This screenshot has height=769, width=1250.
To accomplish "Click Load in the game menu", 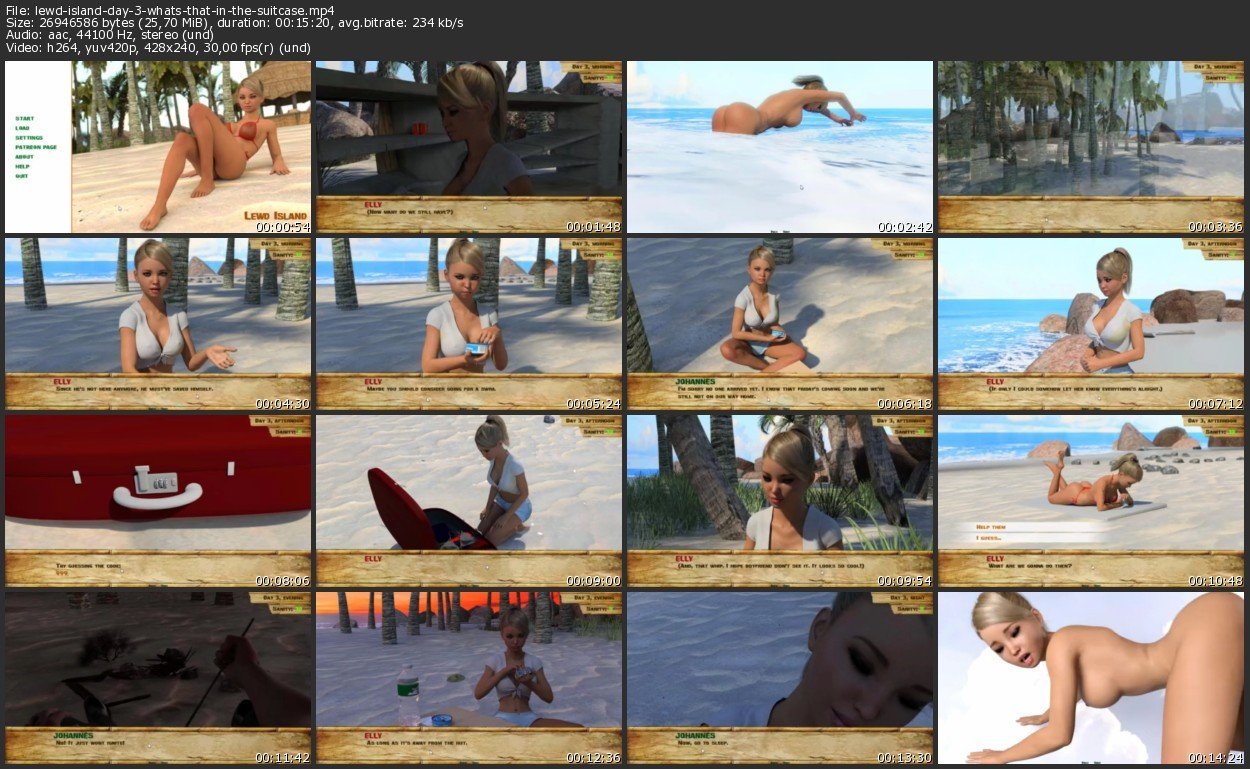I will pyautogui.click(x=22, y=128).
